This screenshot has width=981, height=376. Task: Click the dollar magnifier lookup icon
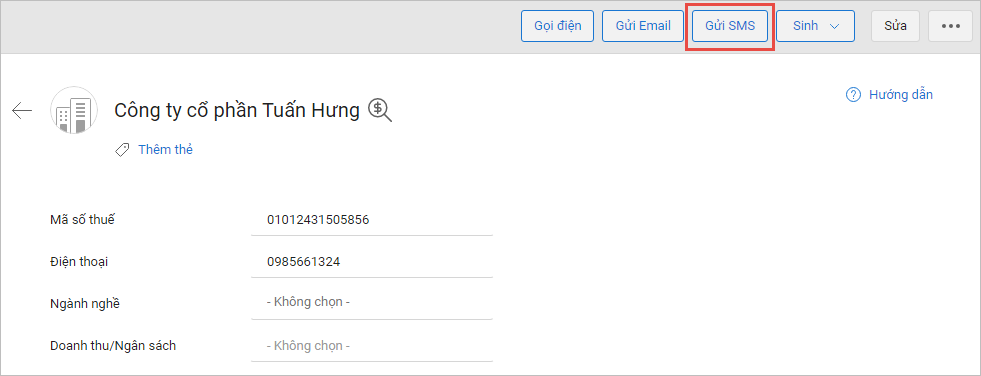coord(380,110)
